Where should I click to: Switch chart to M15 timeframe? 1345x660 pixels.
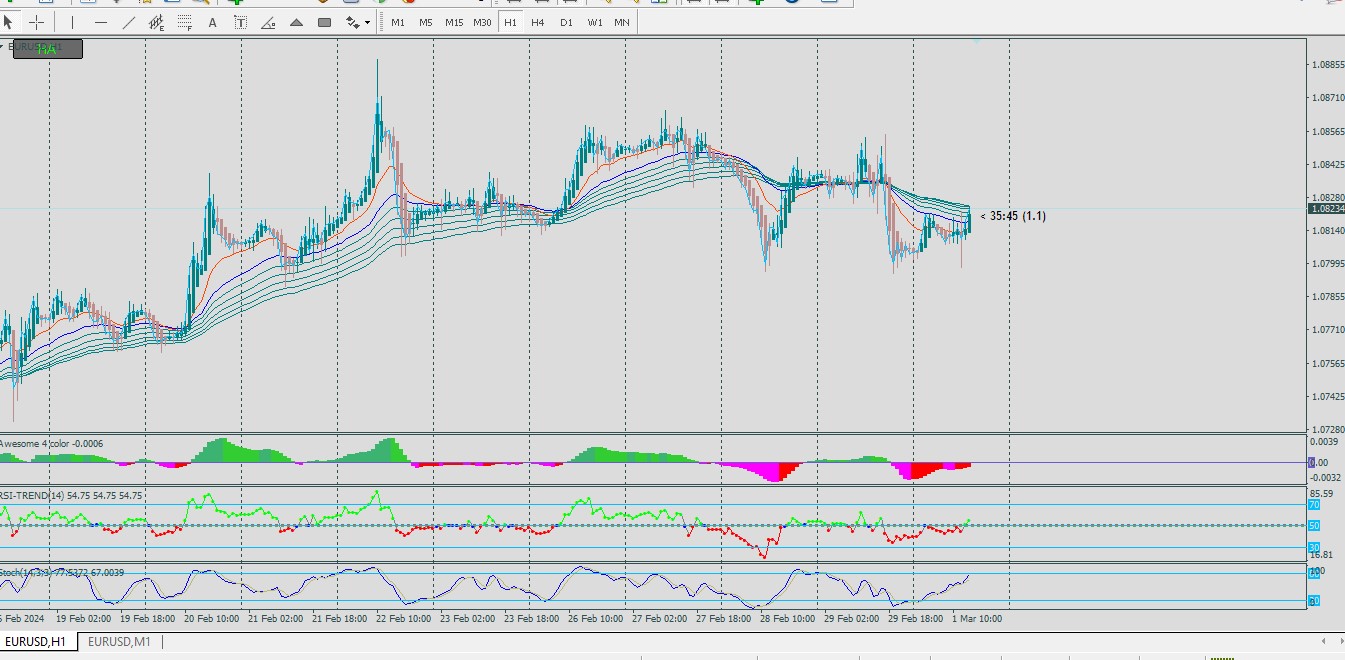pyautogui.click(x=454, y=22)
